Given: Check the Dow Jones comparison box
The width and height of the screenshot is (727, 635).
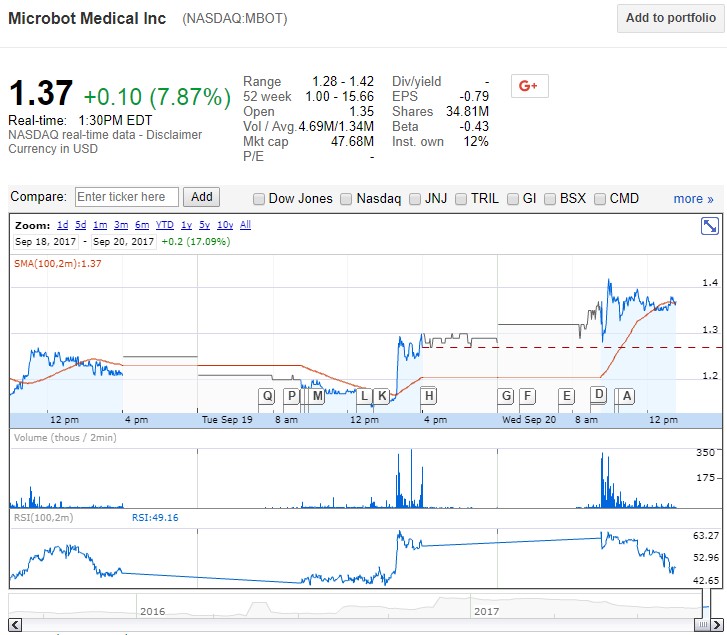Looking at the screenshot, I should coord(259,199).
